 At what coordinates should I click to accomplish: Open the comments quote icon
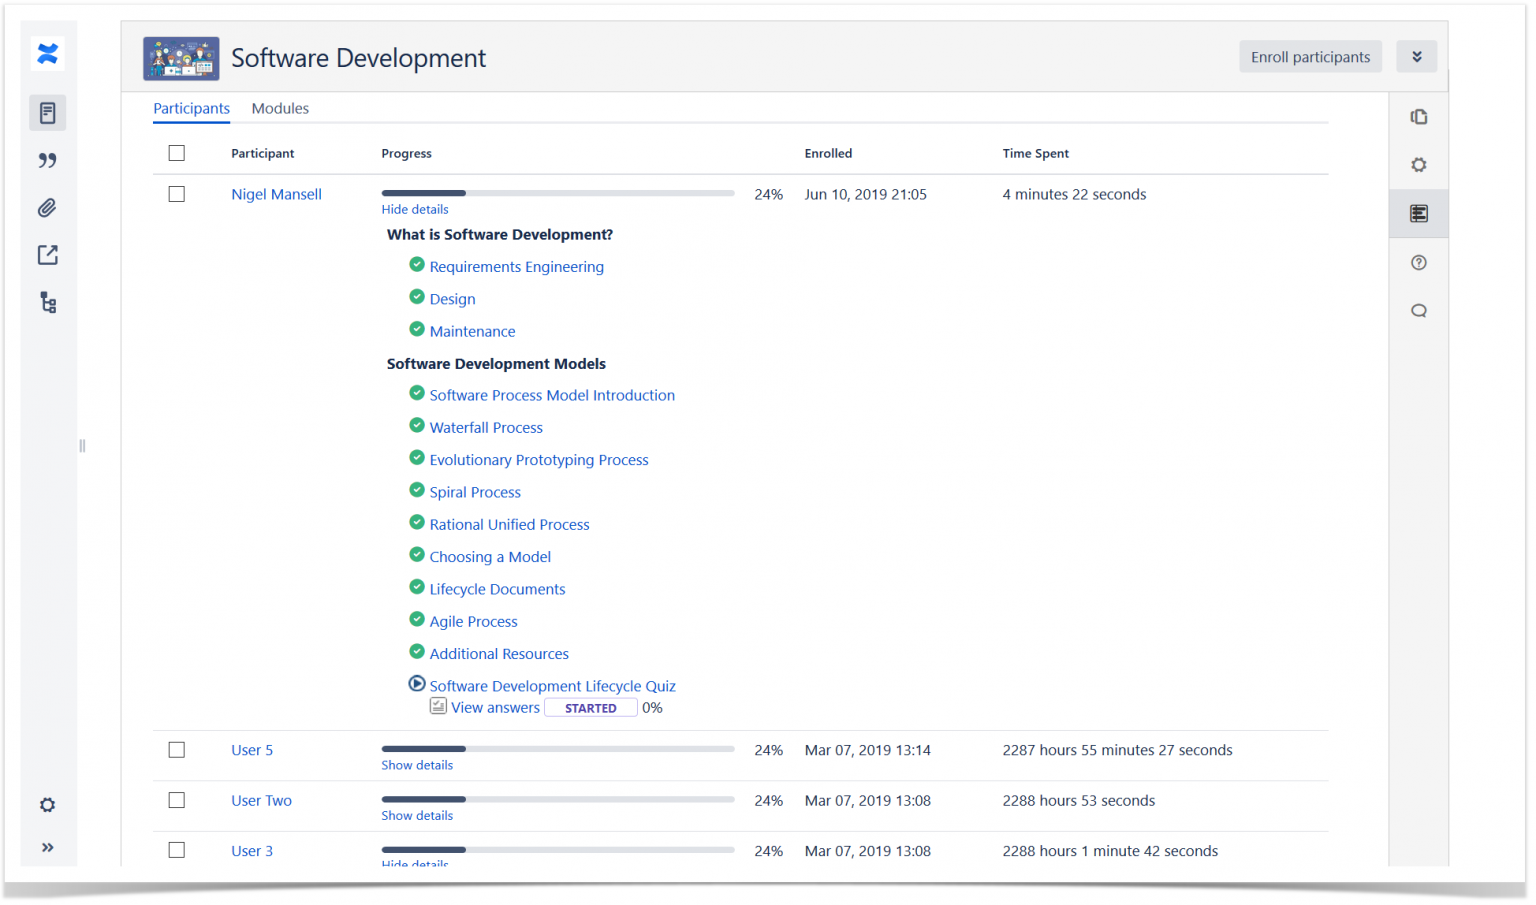point(47,160)
